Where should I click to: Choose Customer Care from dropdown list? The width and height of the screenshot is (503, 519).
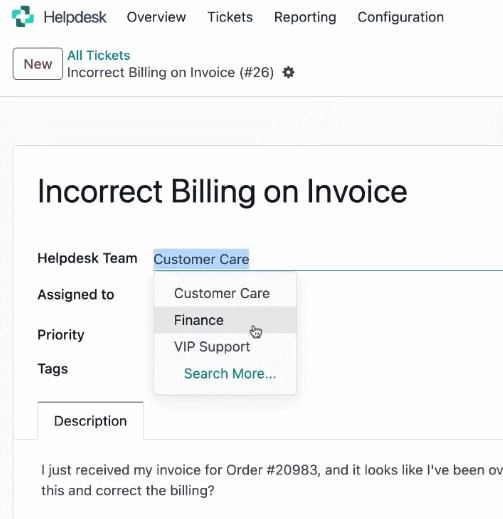pos(225,293)
